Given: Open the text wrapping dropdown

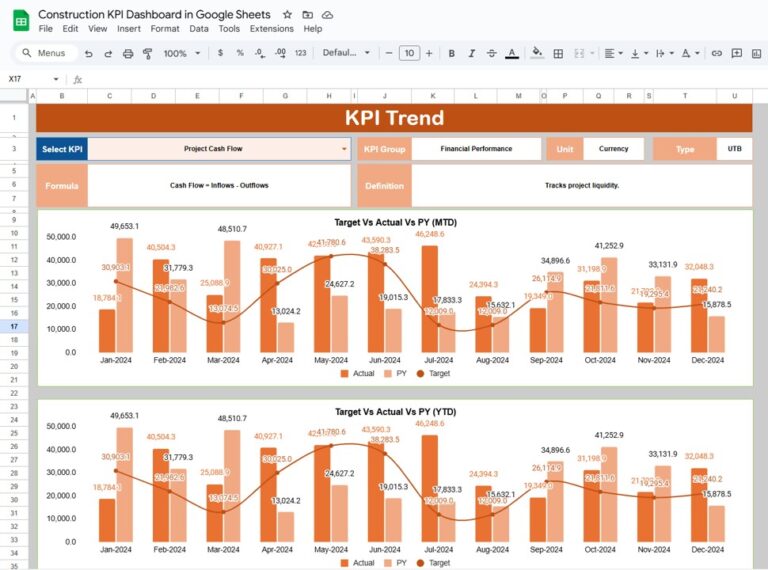Looking at the screenshot, I should (665, 53).
